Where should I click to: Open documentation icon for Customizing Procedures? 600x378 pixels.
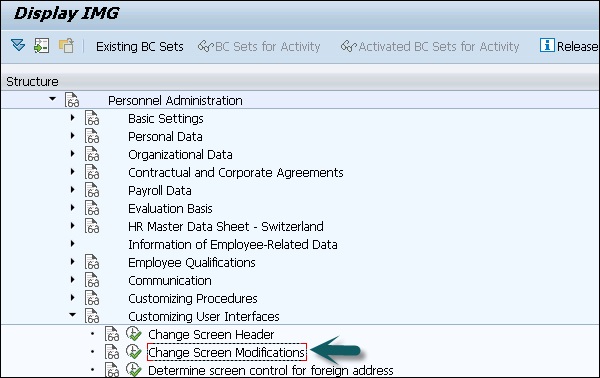[x=92, y=298]
